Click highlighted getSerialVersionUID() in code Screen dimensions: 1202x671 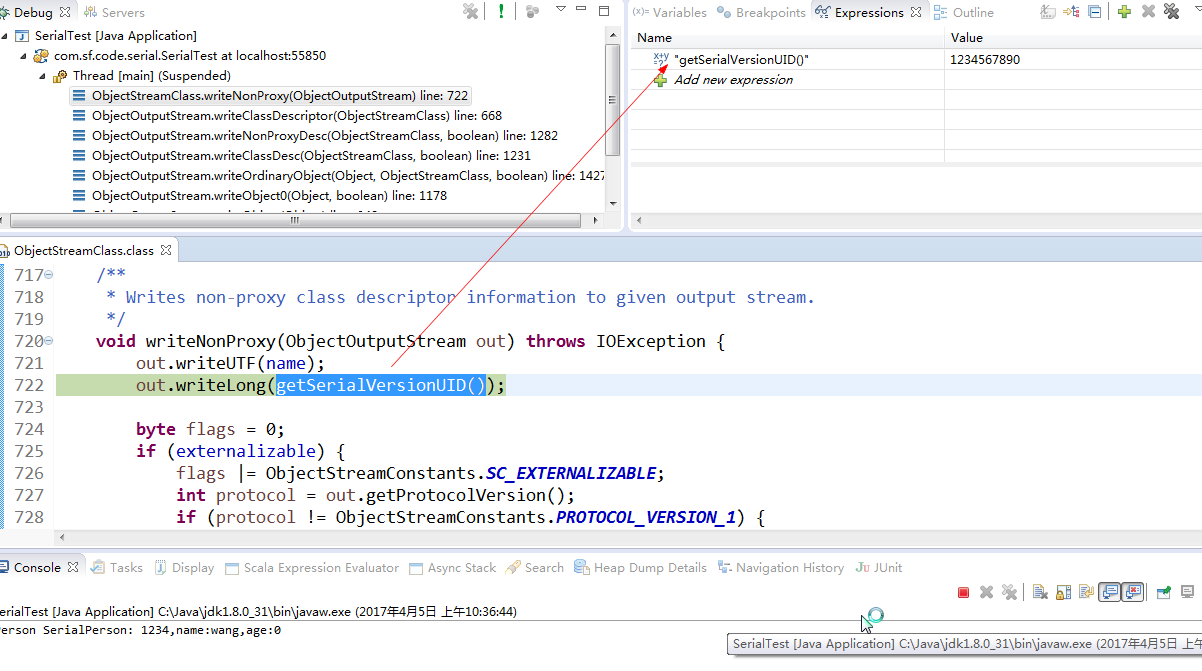(x=380, y=385)
